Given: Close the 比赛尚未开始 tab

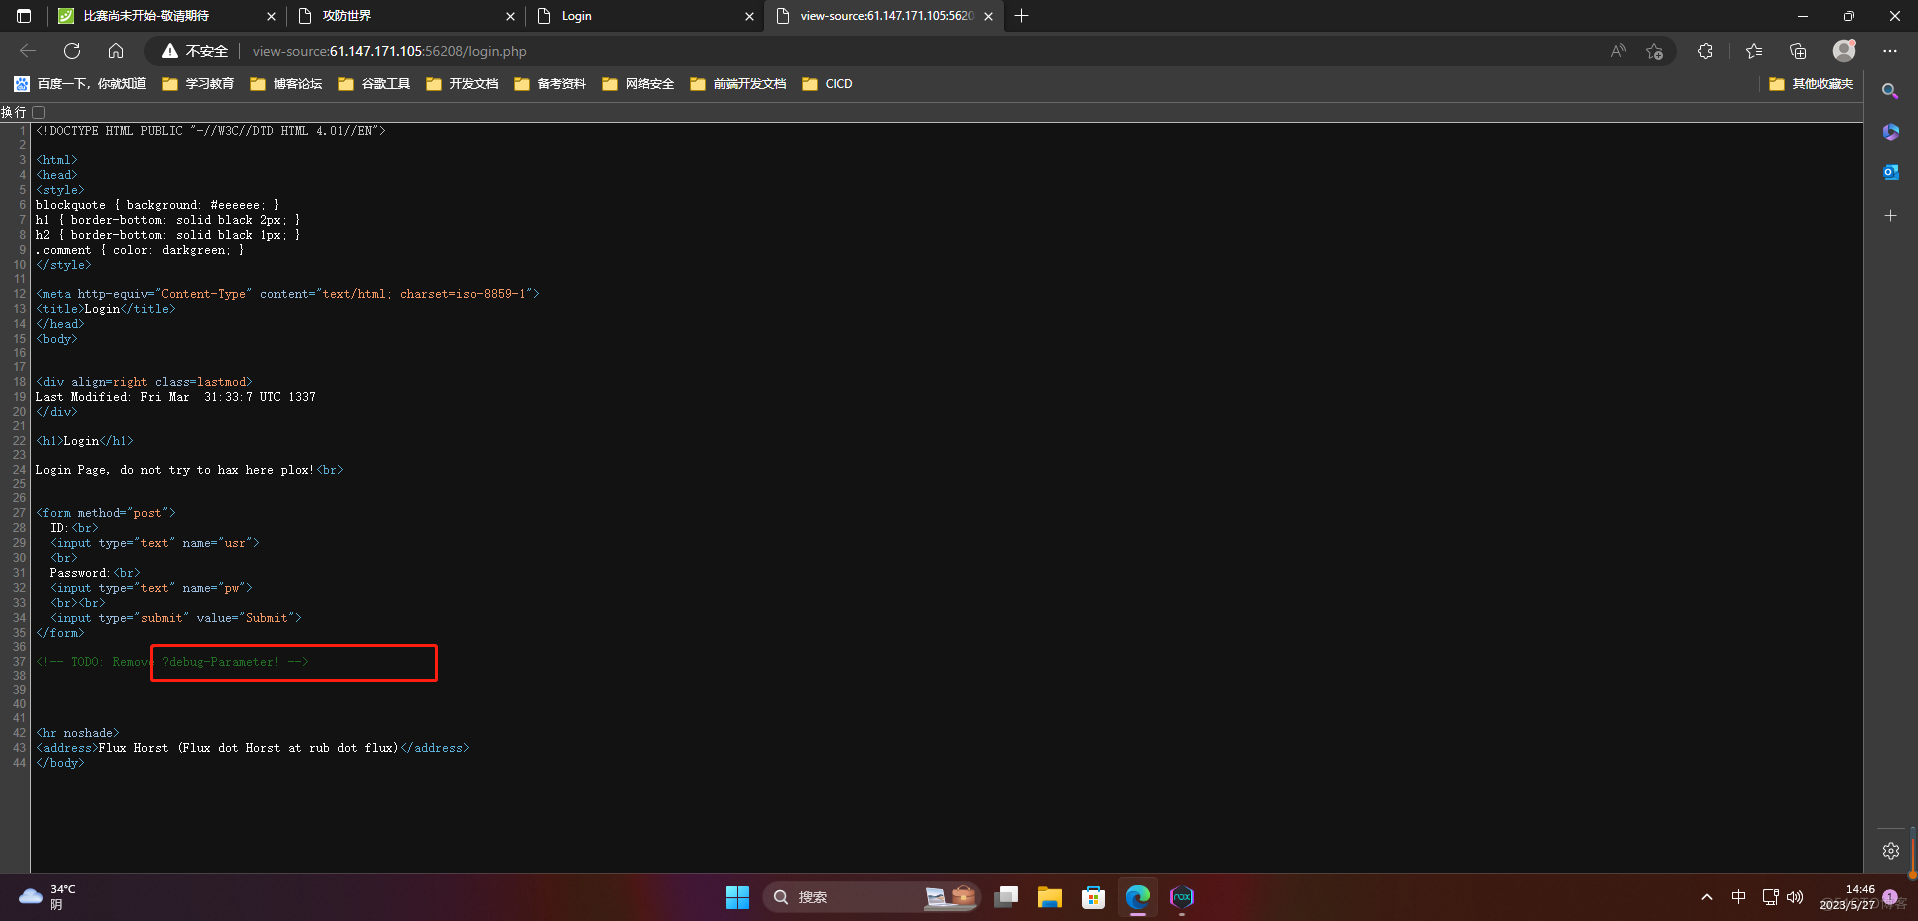Looking at the screenshot, I should [271, 16].
